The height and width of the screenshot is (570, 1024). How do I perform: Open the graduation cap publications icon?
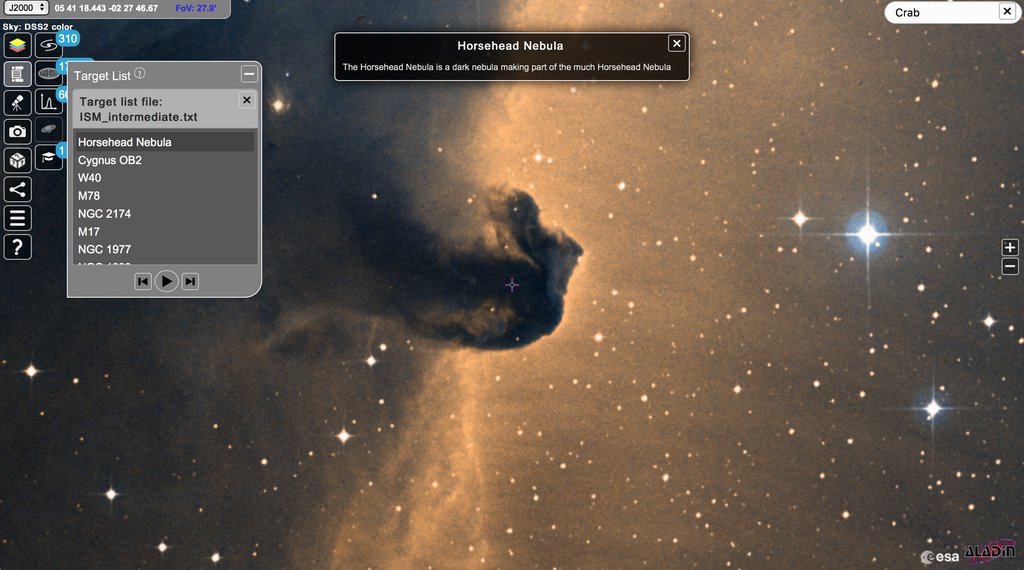pos(48,157)
